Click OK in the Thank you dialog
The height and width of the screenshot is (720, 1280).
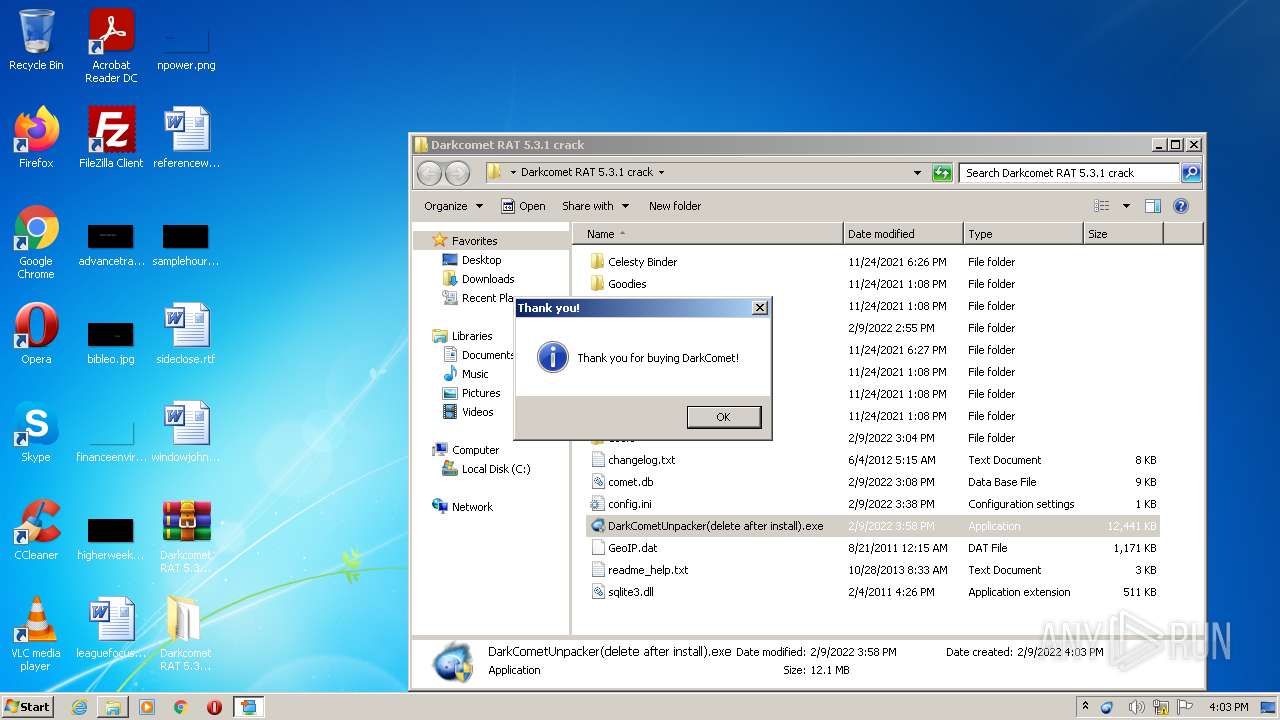click(x=724, y=417)
